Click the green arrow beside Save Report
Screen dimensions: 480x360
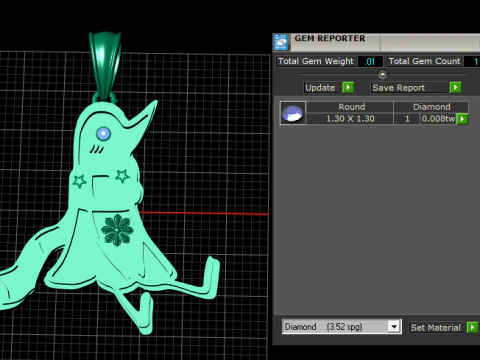[455, 88]
